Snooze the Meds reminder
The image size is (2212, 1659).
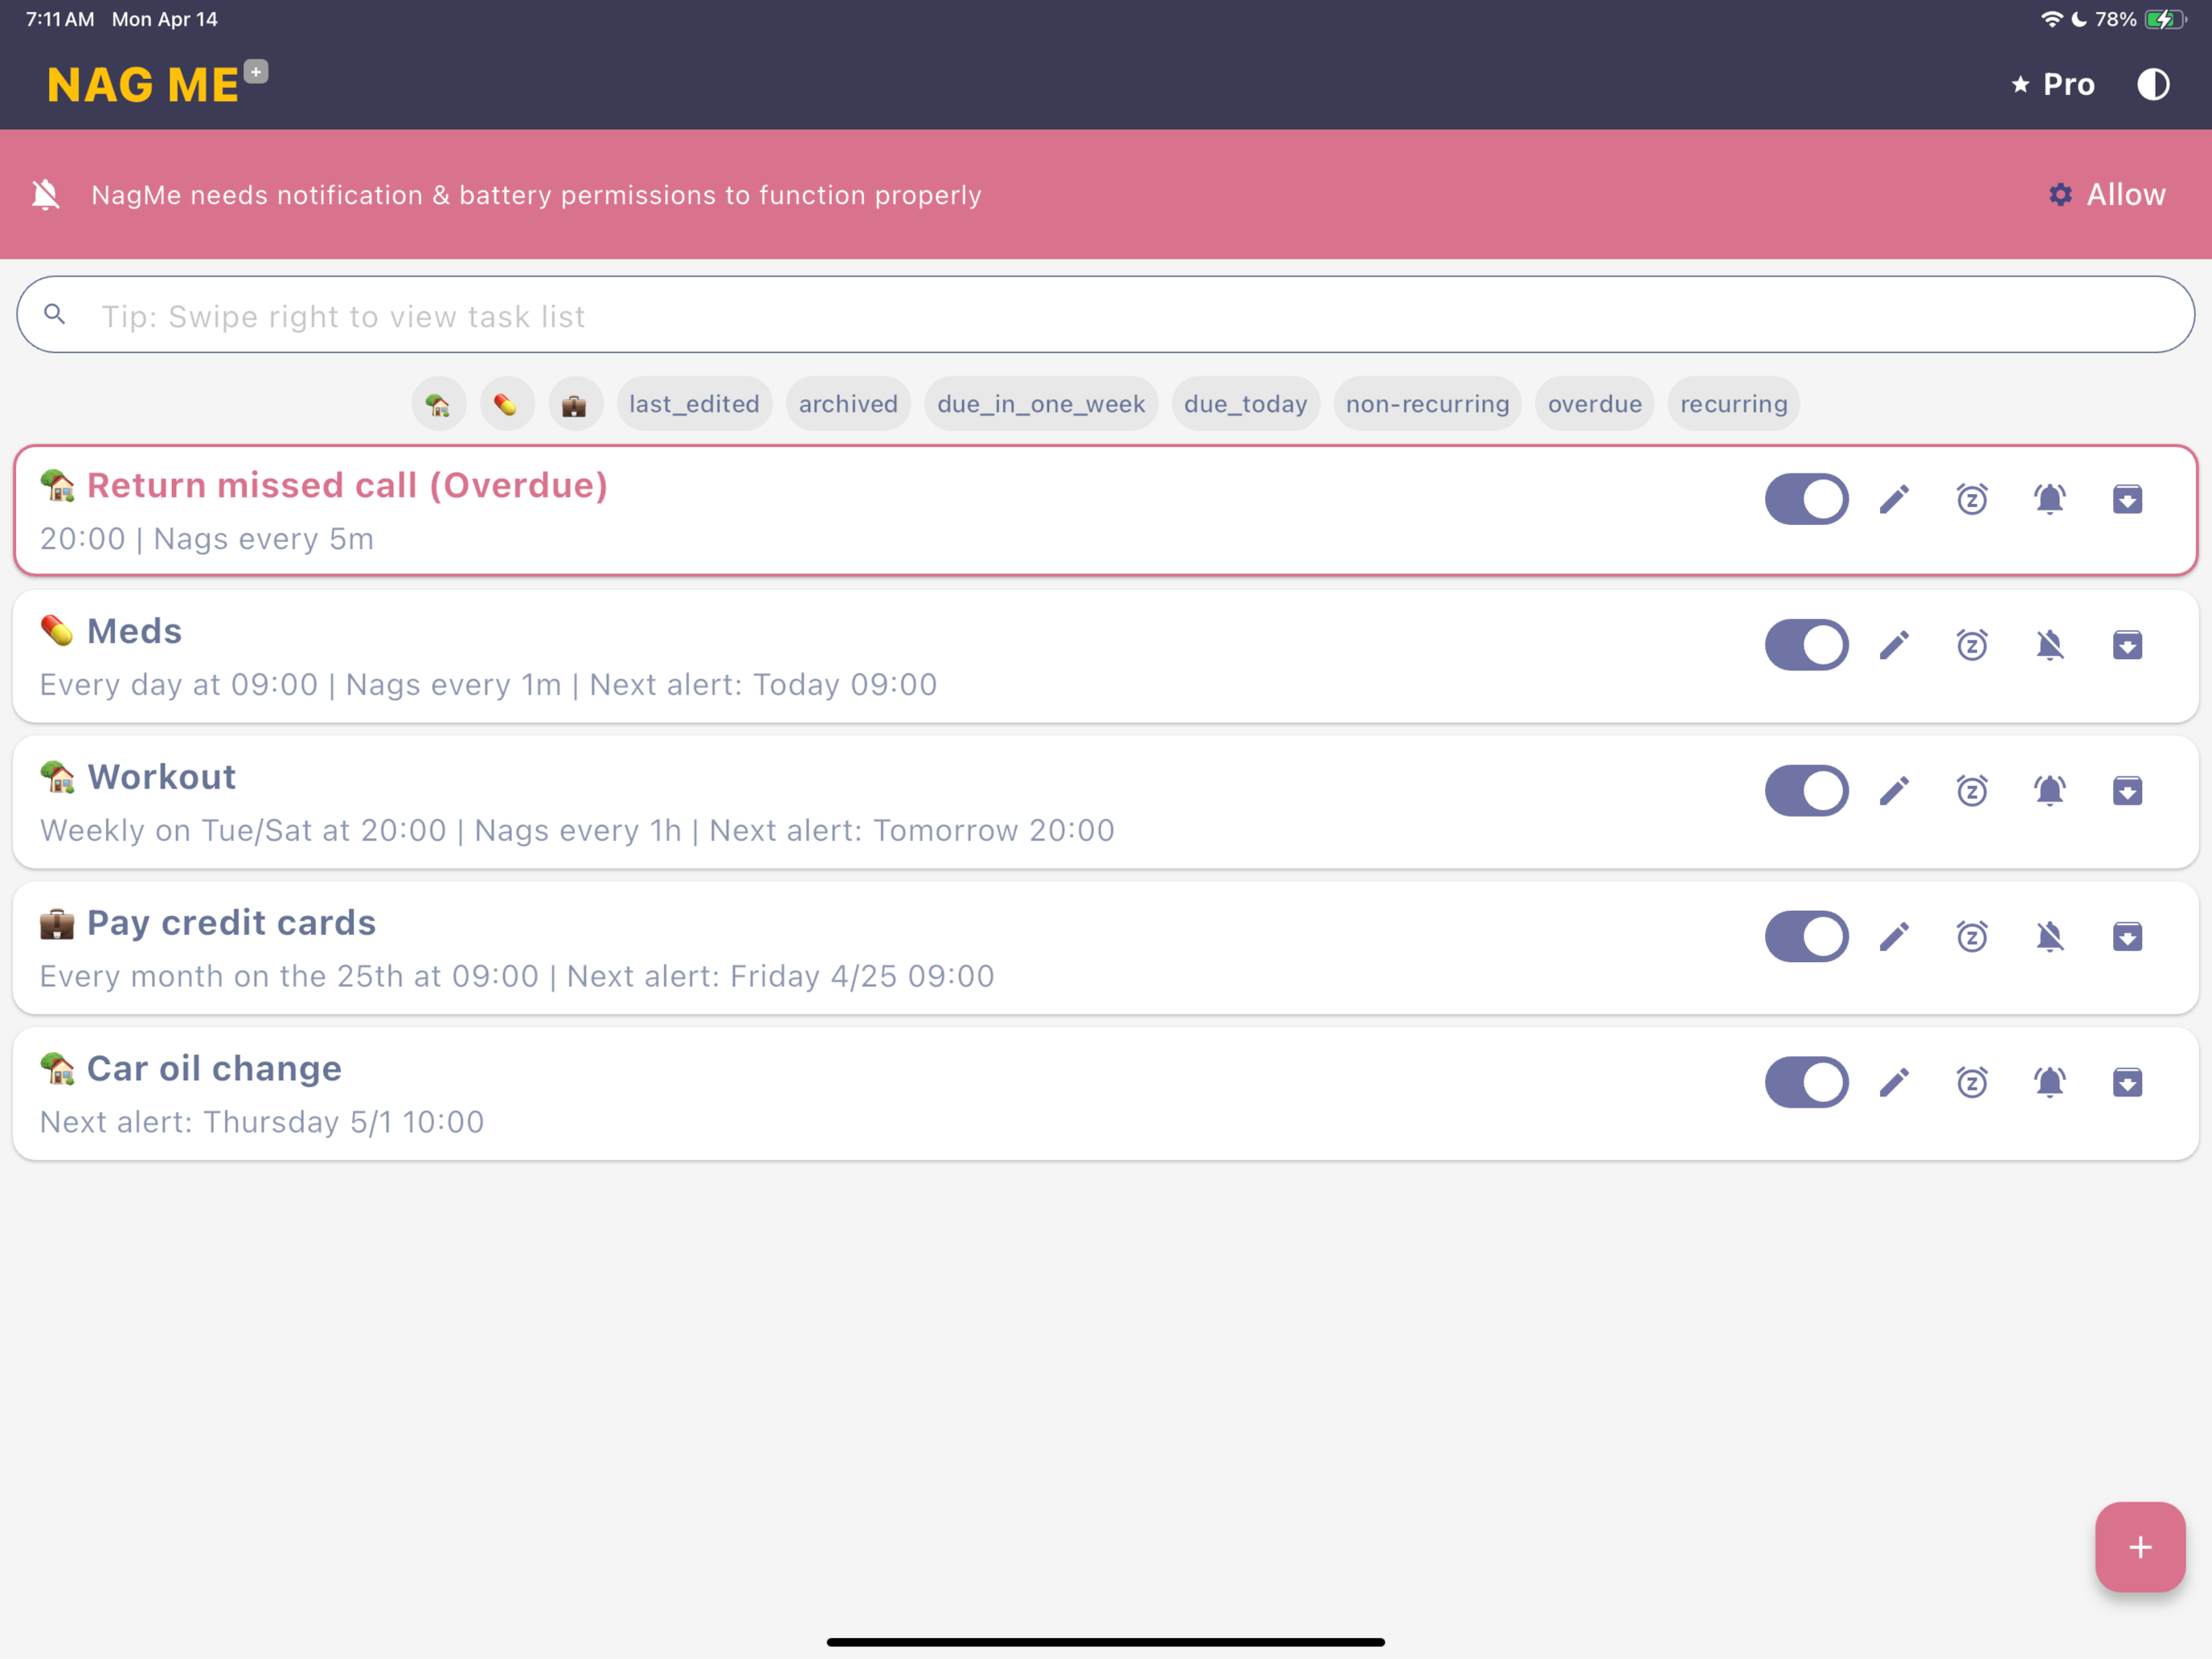tap(1972, 645)
